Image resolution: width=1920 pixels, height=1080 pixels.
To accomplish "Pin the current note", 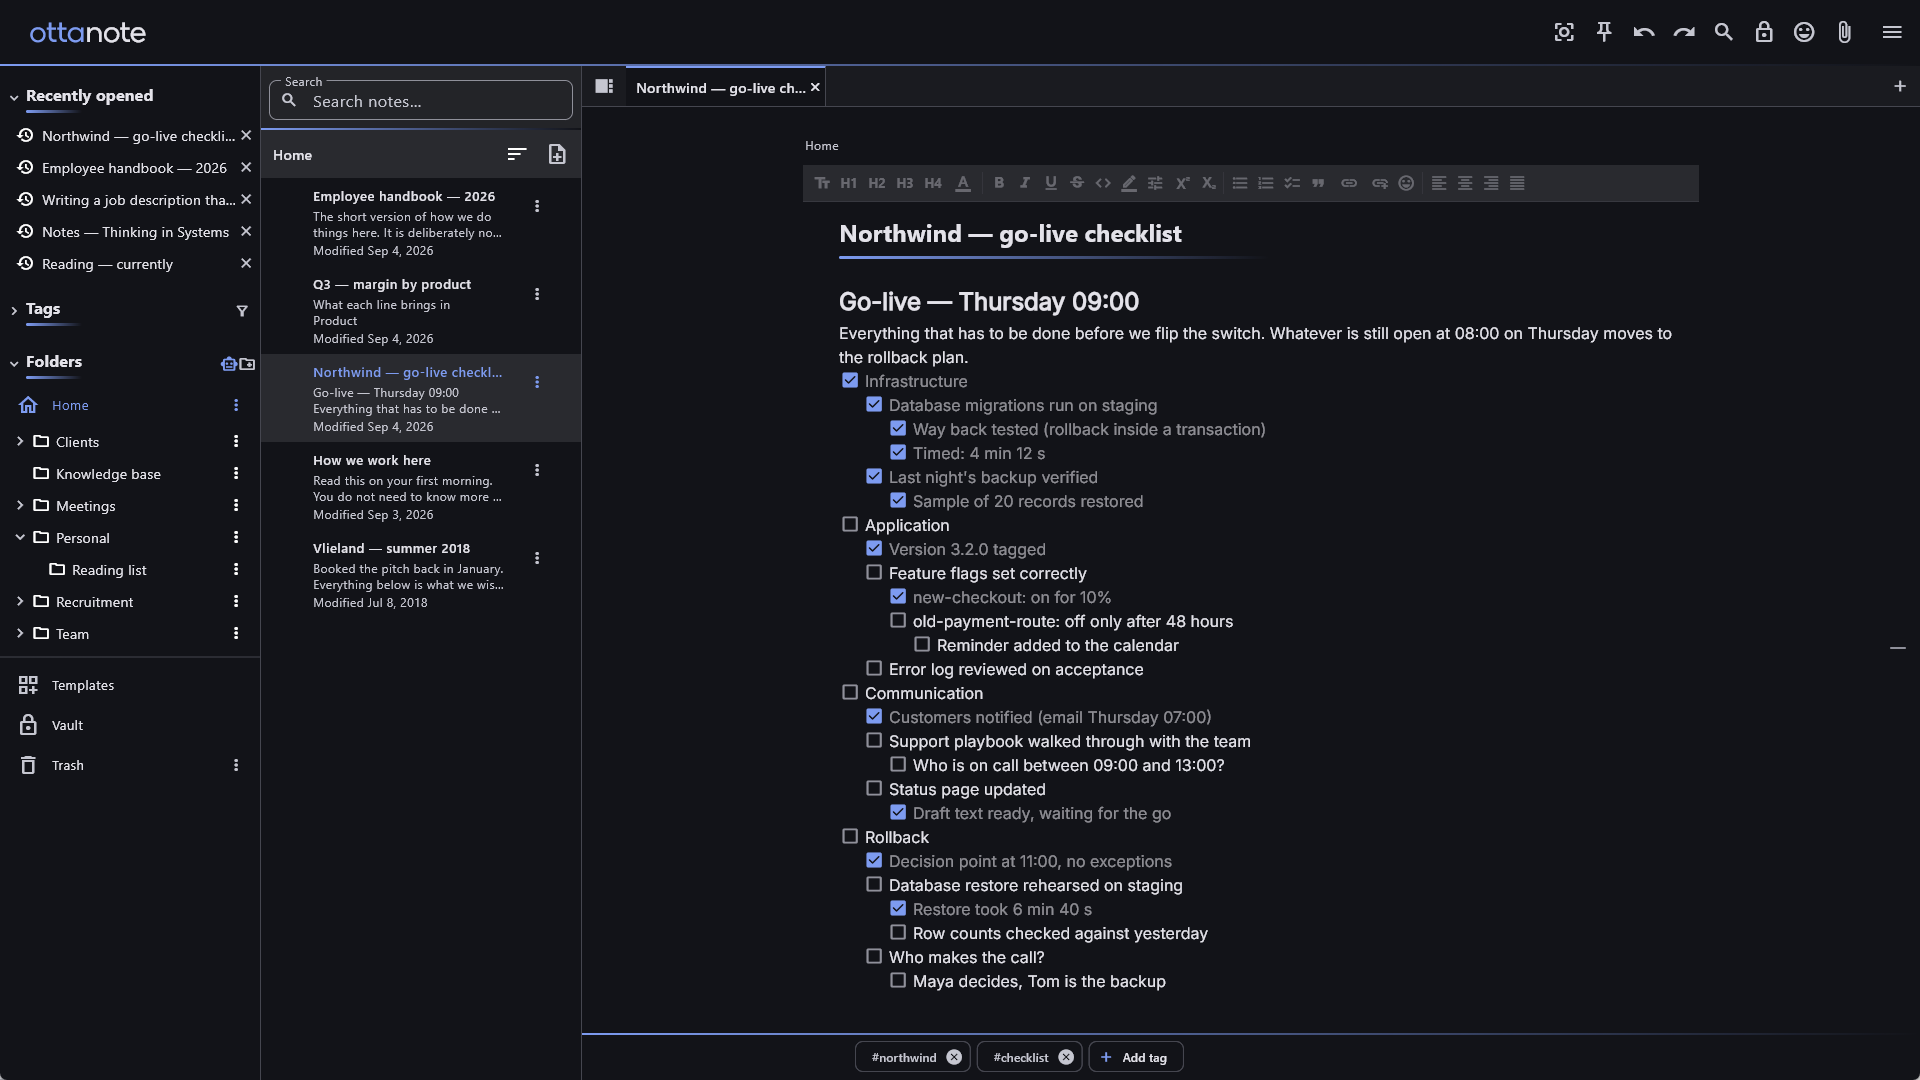I will pos(1604,32).
